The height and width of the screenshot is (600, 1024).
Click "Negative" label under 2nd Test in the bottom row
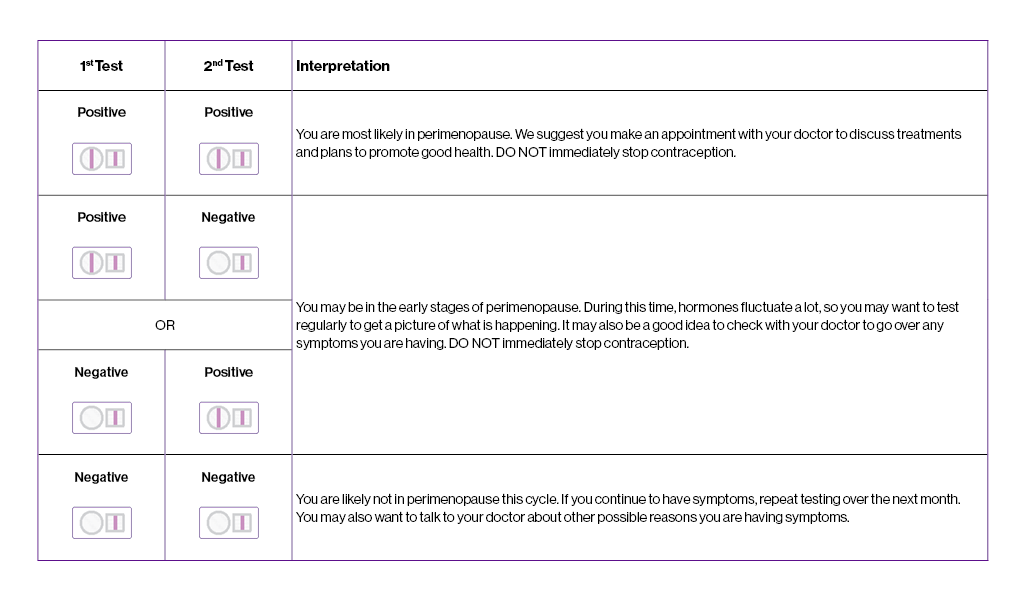pyautogui.click(x=229, y=478)
